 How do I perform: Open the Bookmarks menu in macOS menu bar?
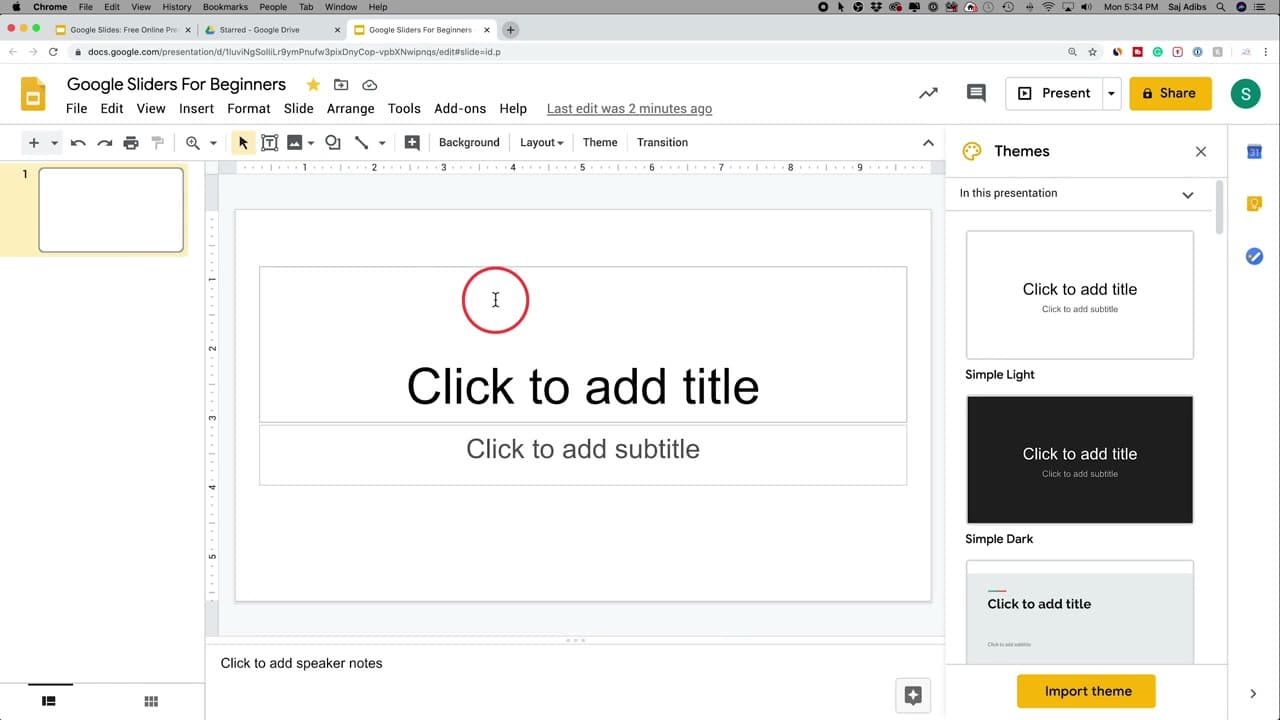(225, 7)
